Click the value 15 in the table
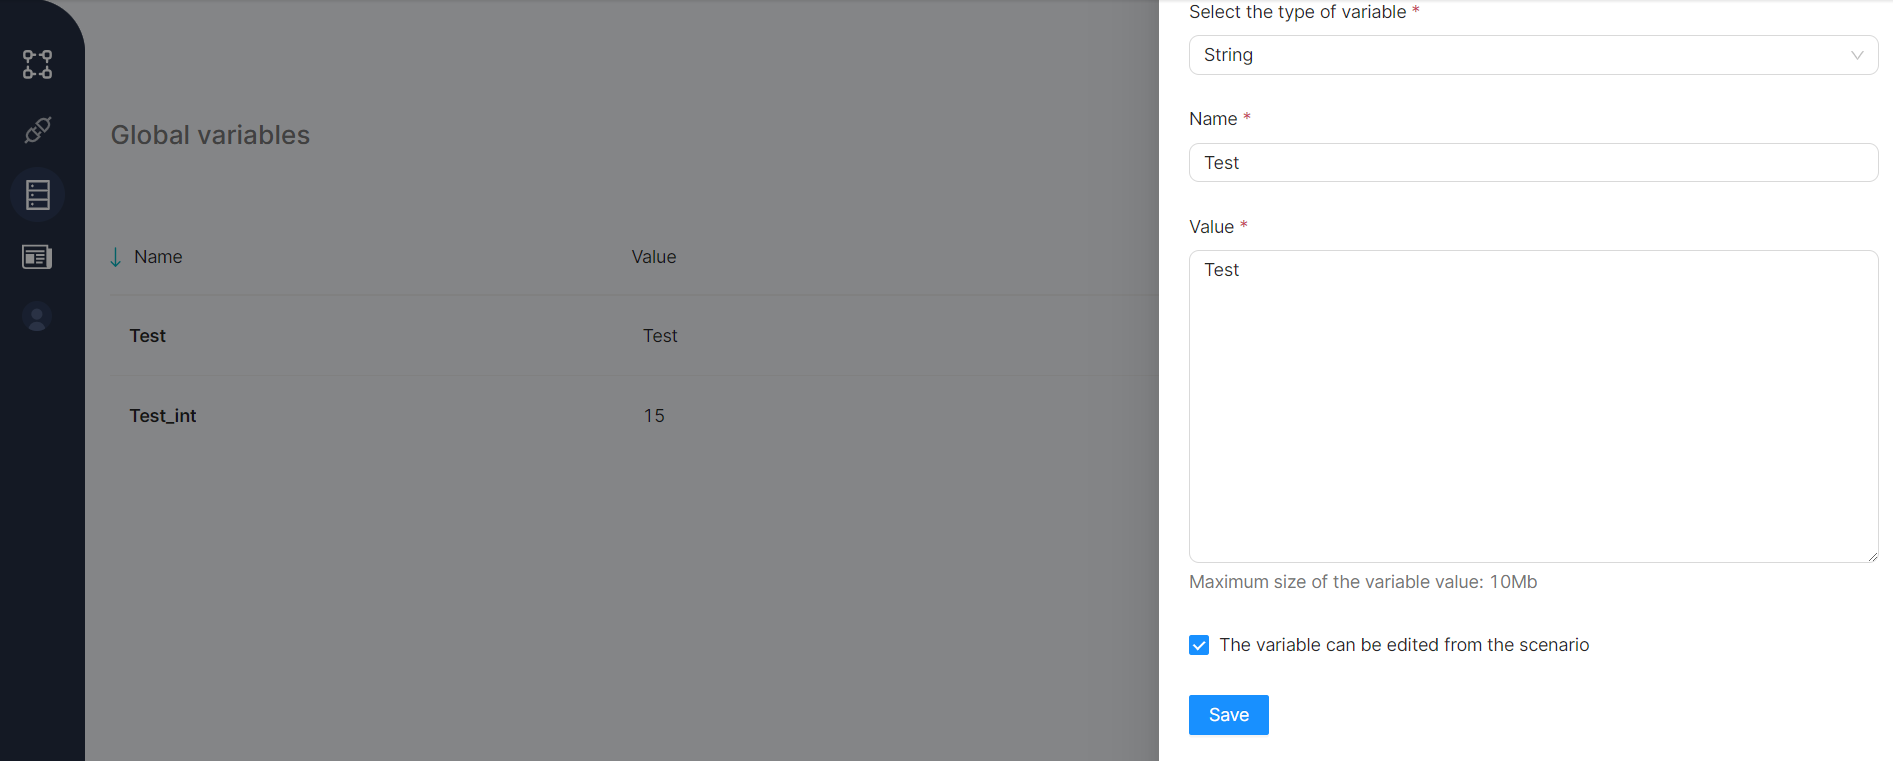Screen dimensions: 1893x761 click(x=654, y=416)
